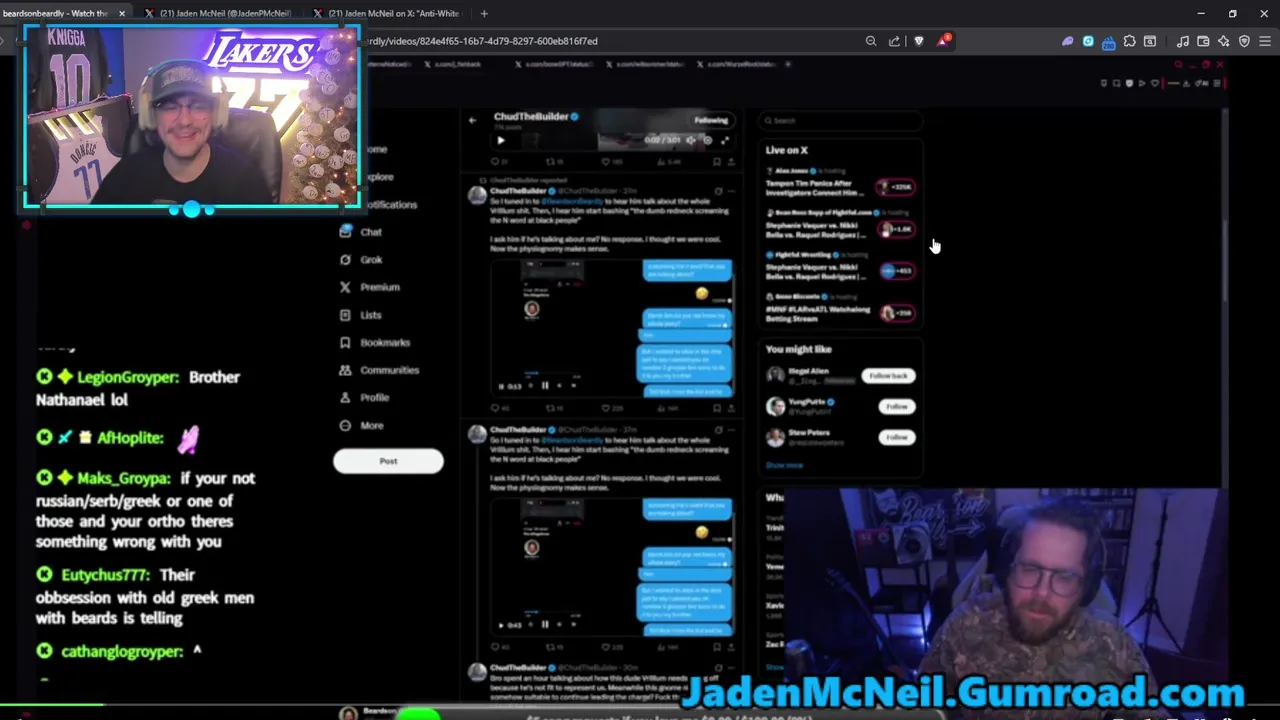1280x720 pixels.
Task: Click Show more under You might like
Action: [784, 465]
